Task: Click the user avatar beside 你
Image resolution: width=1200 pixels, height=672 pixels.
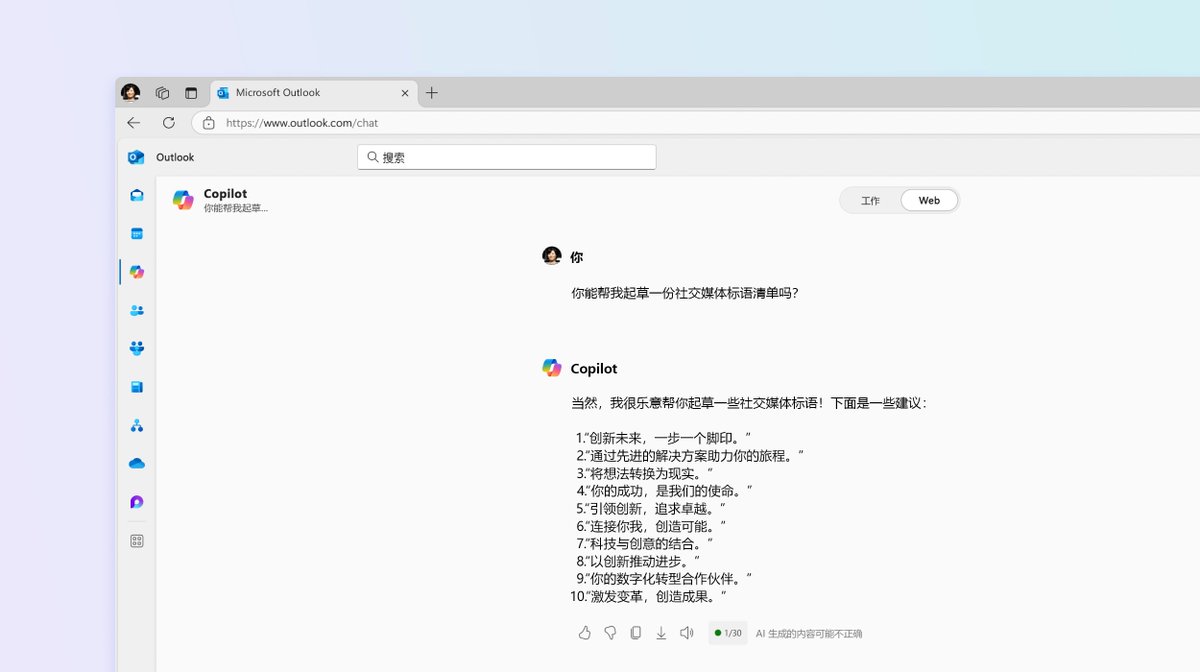Action: (552, 256)
